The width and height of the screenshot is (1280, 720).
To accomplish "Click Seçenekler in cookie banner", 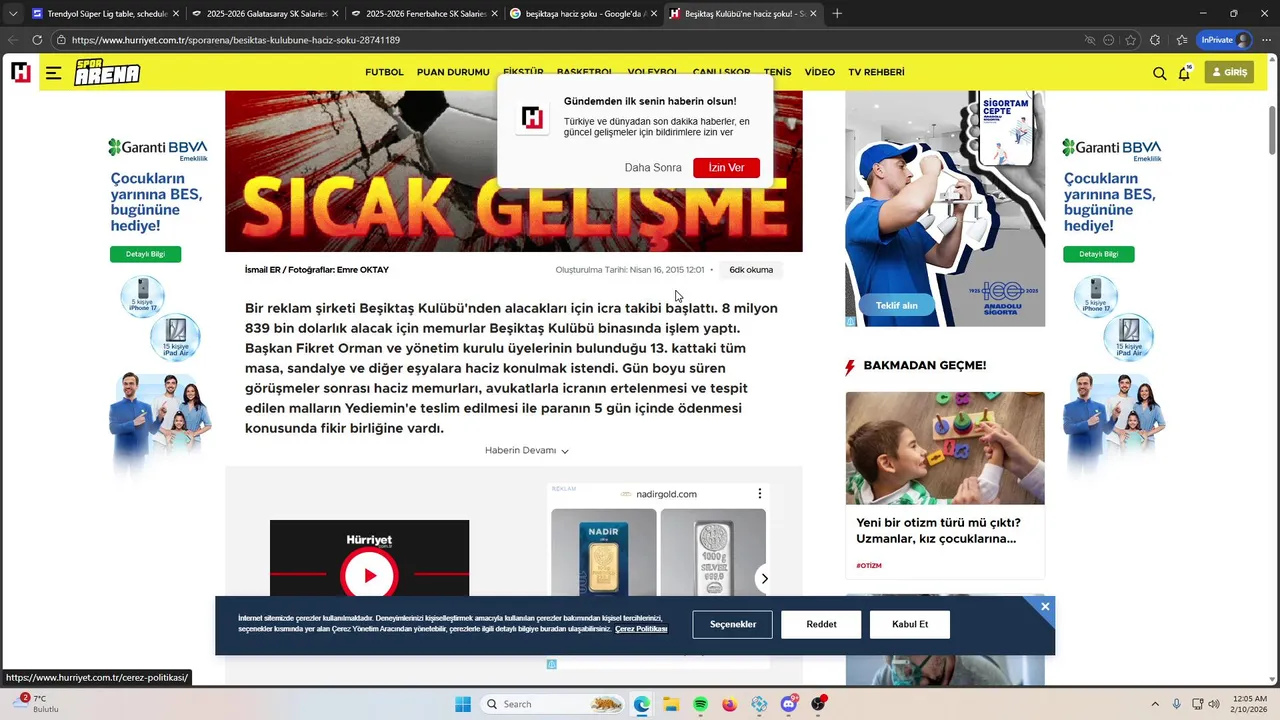I will [x=733, y=624].
